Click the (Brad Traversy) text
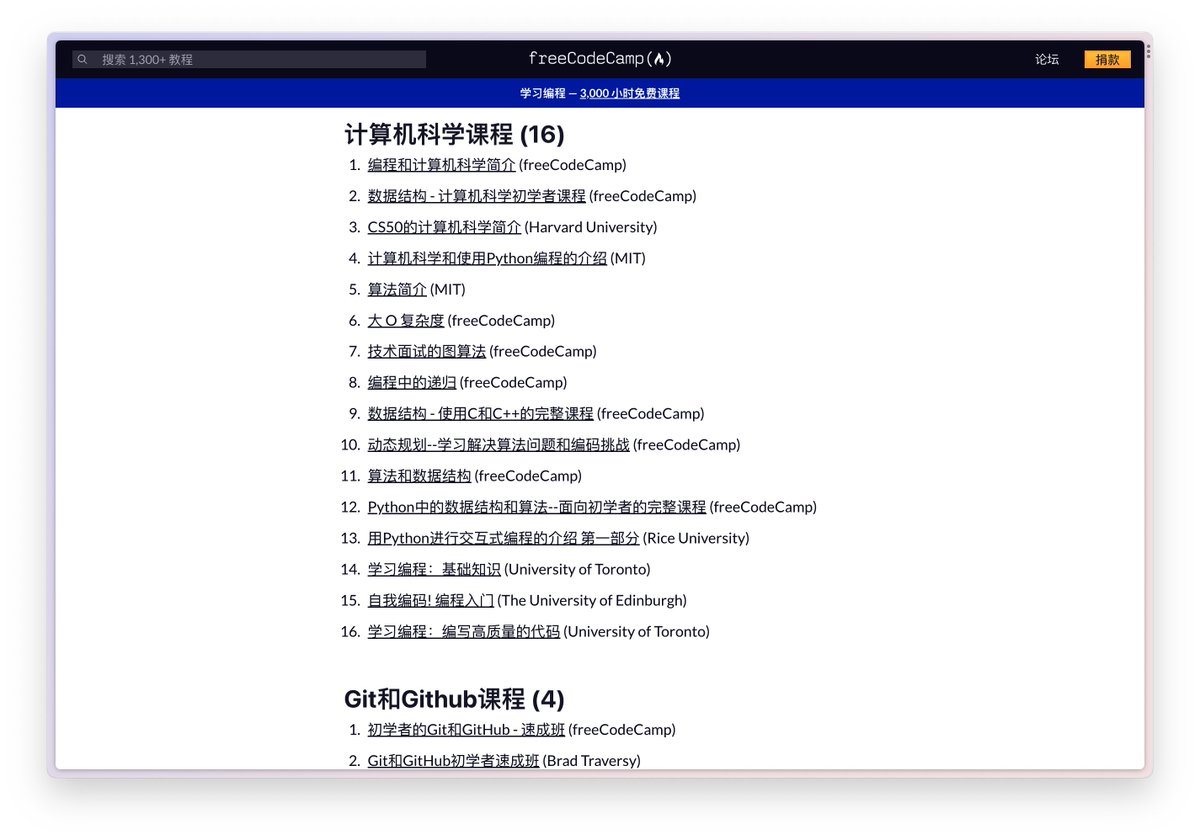The width and height of the screenshot is (1200, 840). pyautogui.click(x=591, y=760)
